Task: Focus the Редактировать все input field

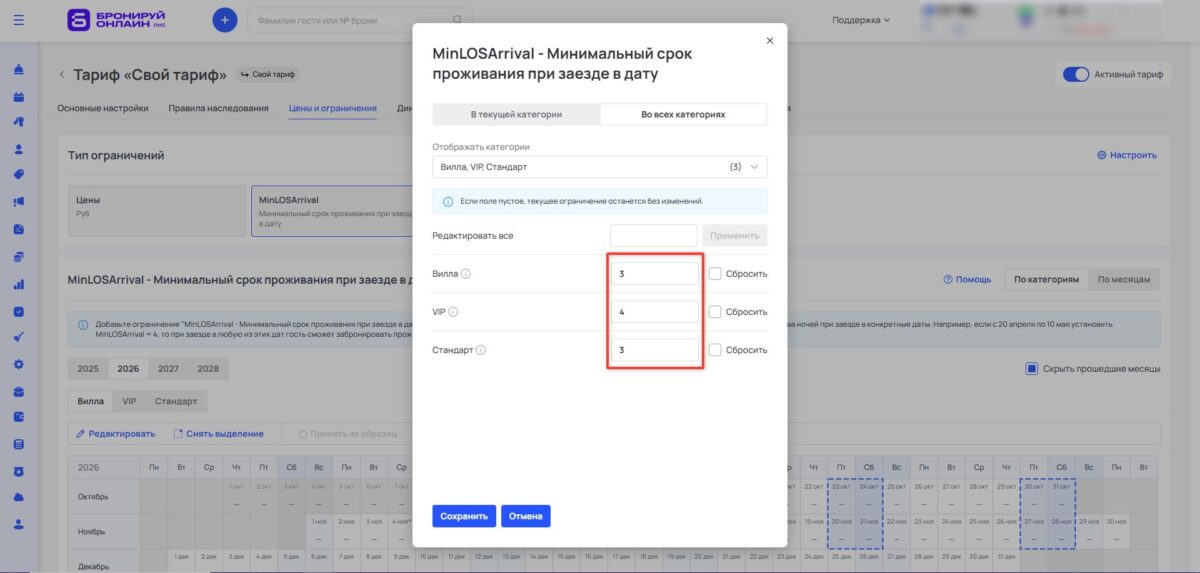Action: click(653, 236)
